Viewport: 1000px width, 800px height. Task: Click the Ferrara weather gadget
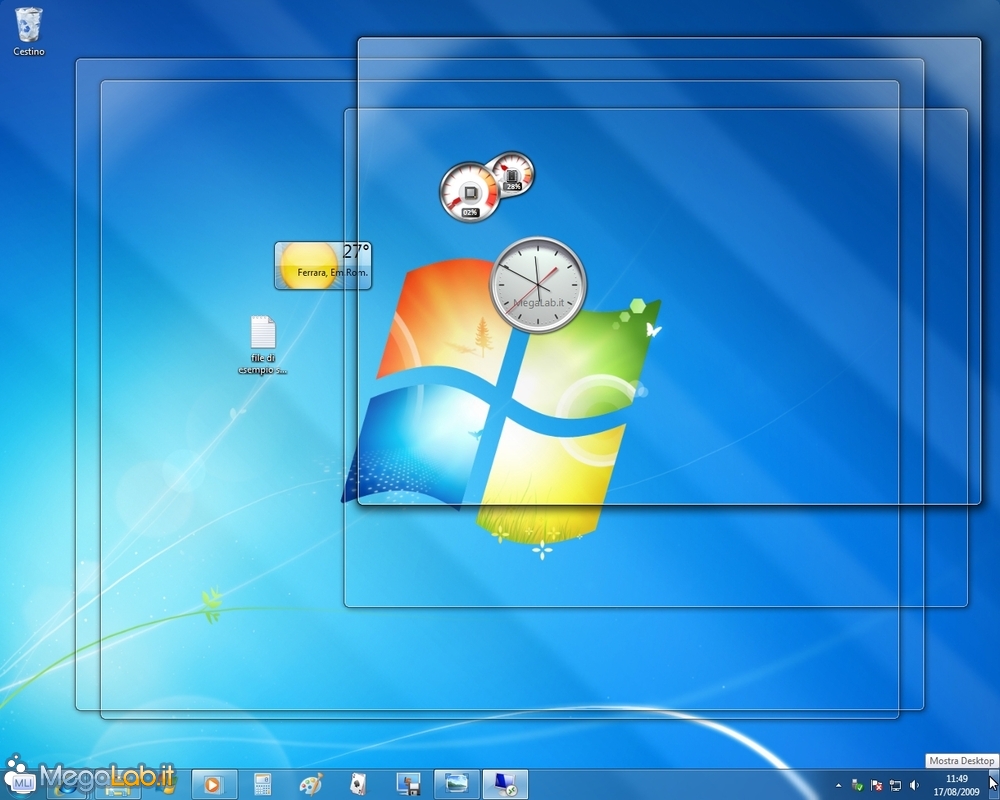point(323,265)
